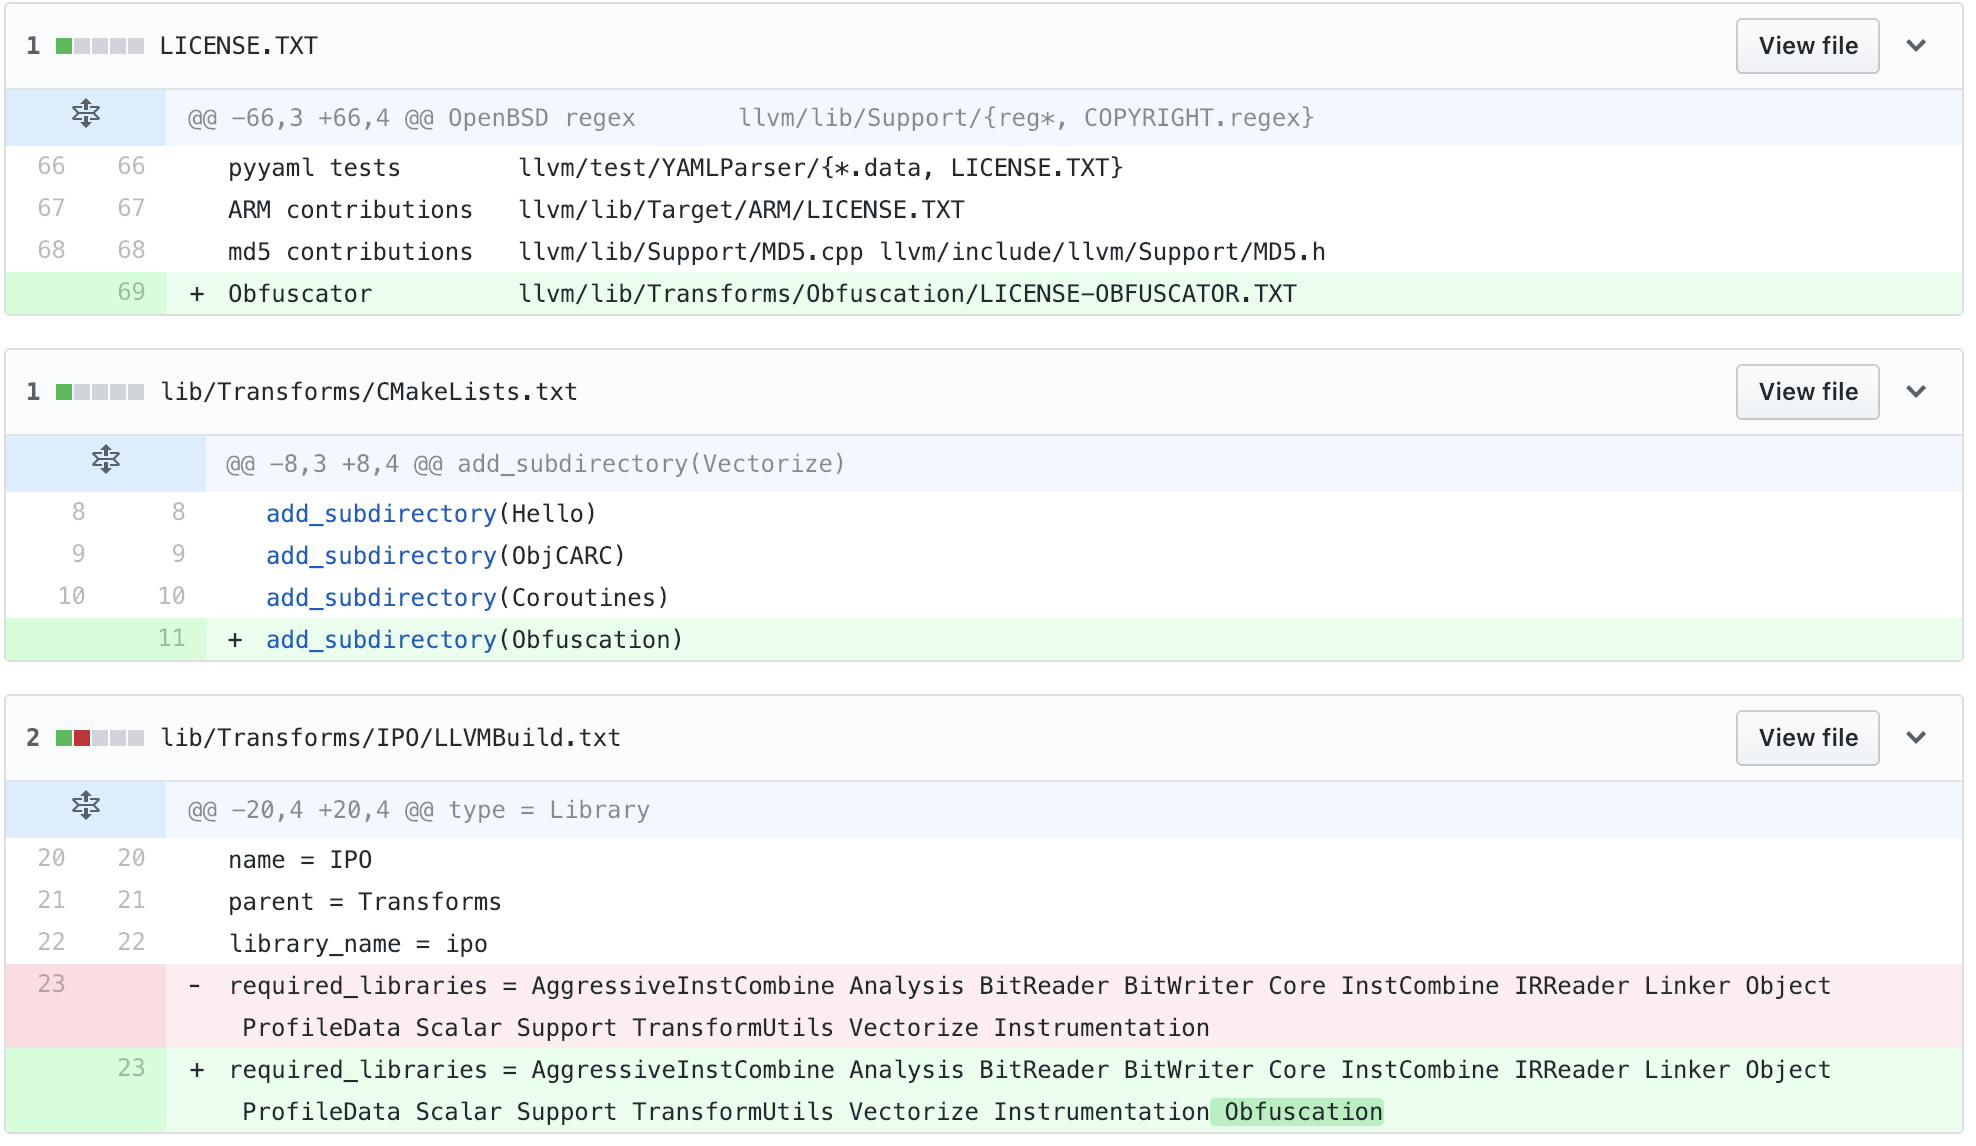Select deleted line number 23 in LLVMBuild.txt
Viewport: 1976px width, 1146px height.
tap(51, 984)
